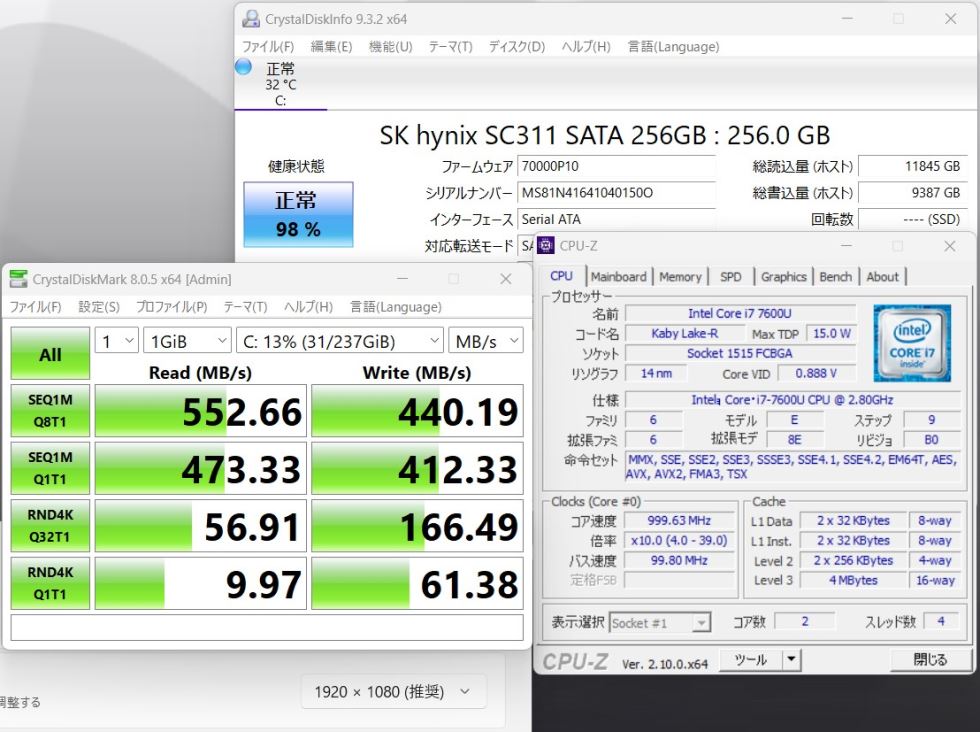
Task: Open 言語(Language) menu in CrystalDiskMark
Action: [396, 307]
